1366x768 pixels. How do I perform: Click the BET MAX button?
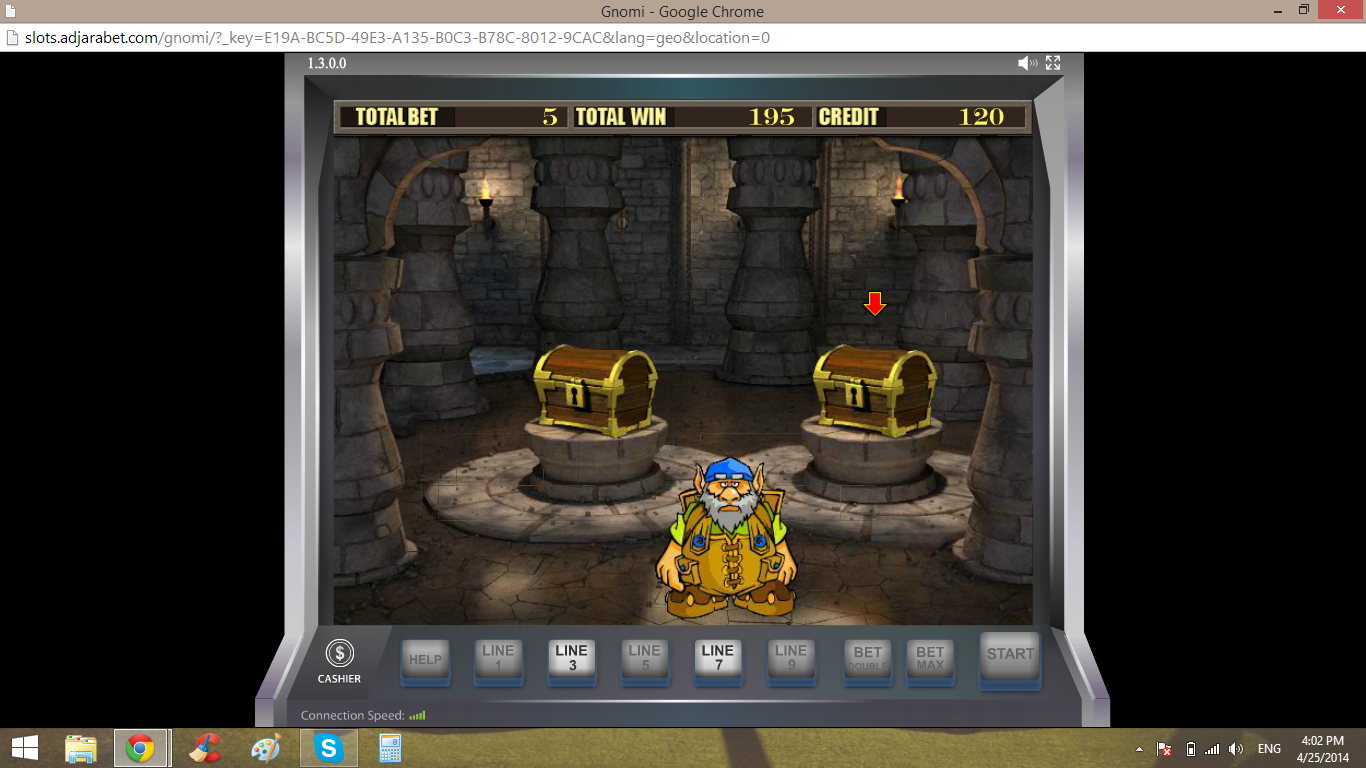tap(930, 661)
